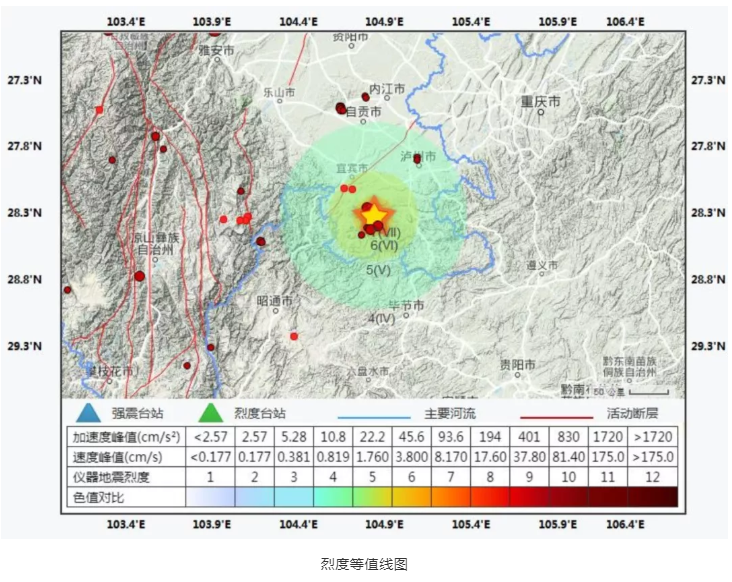Click the 5(V) intensity contour label

click(378, 270)
